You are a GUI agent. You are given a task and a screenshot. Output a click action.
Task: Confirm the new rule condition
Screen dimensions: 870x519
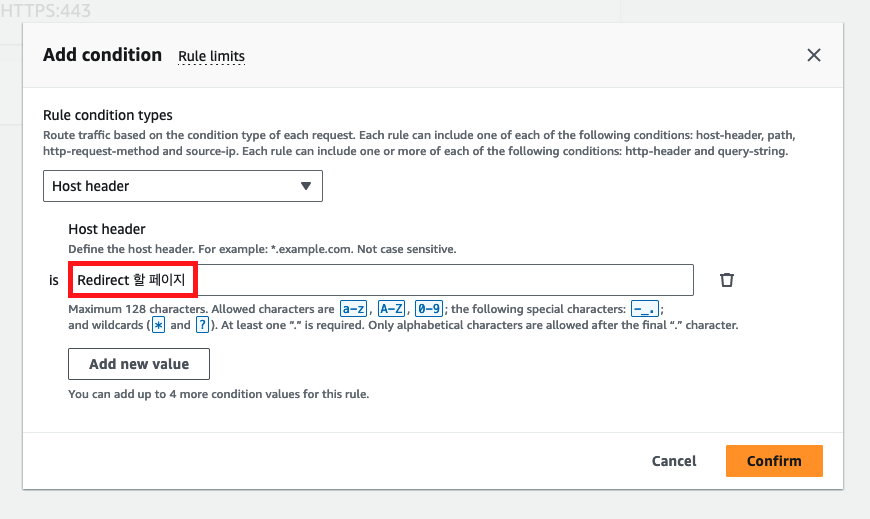(x=774, y=461)
